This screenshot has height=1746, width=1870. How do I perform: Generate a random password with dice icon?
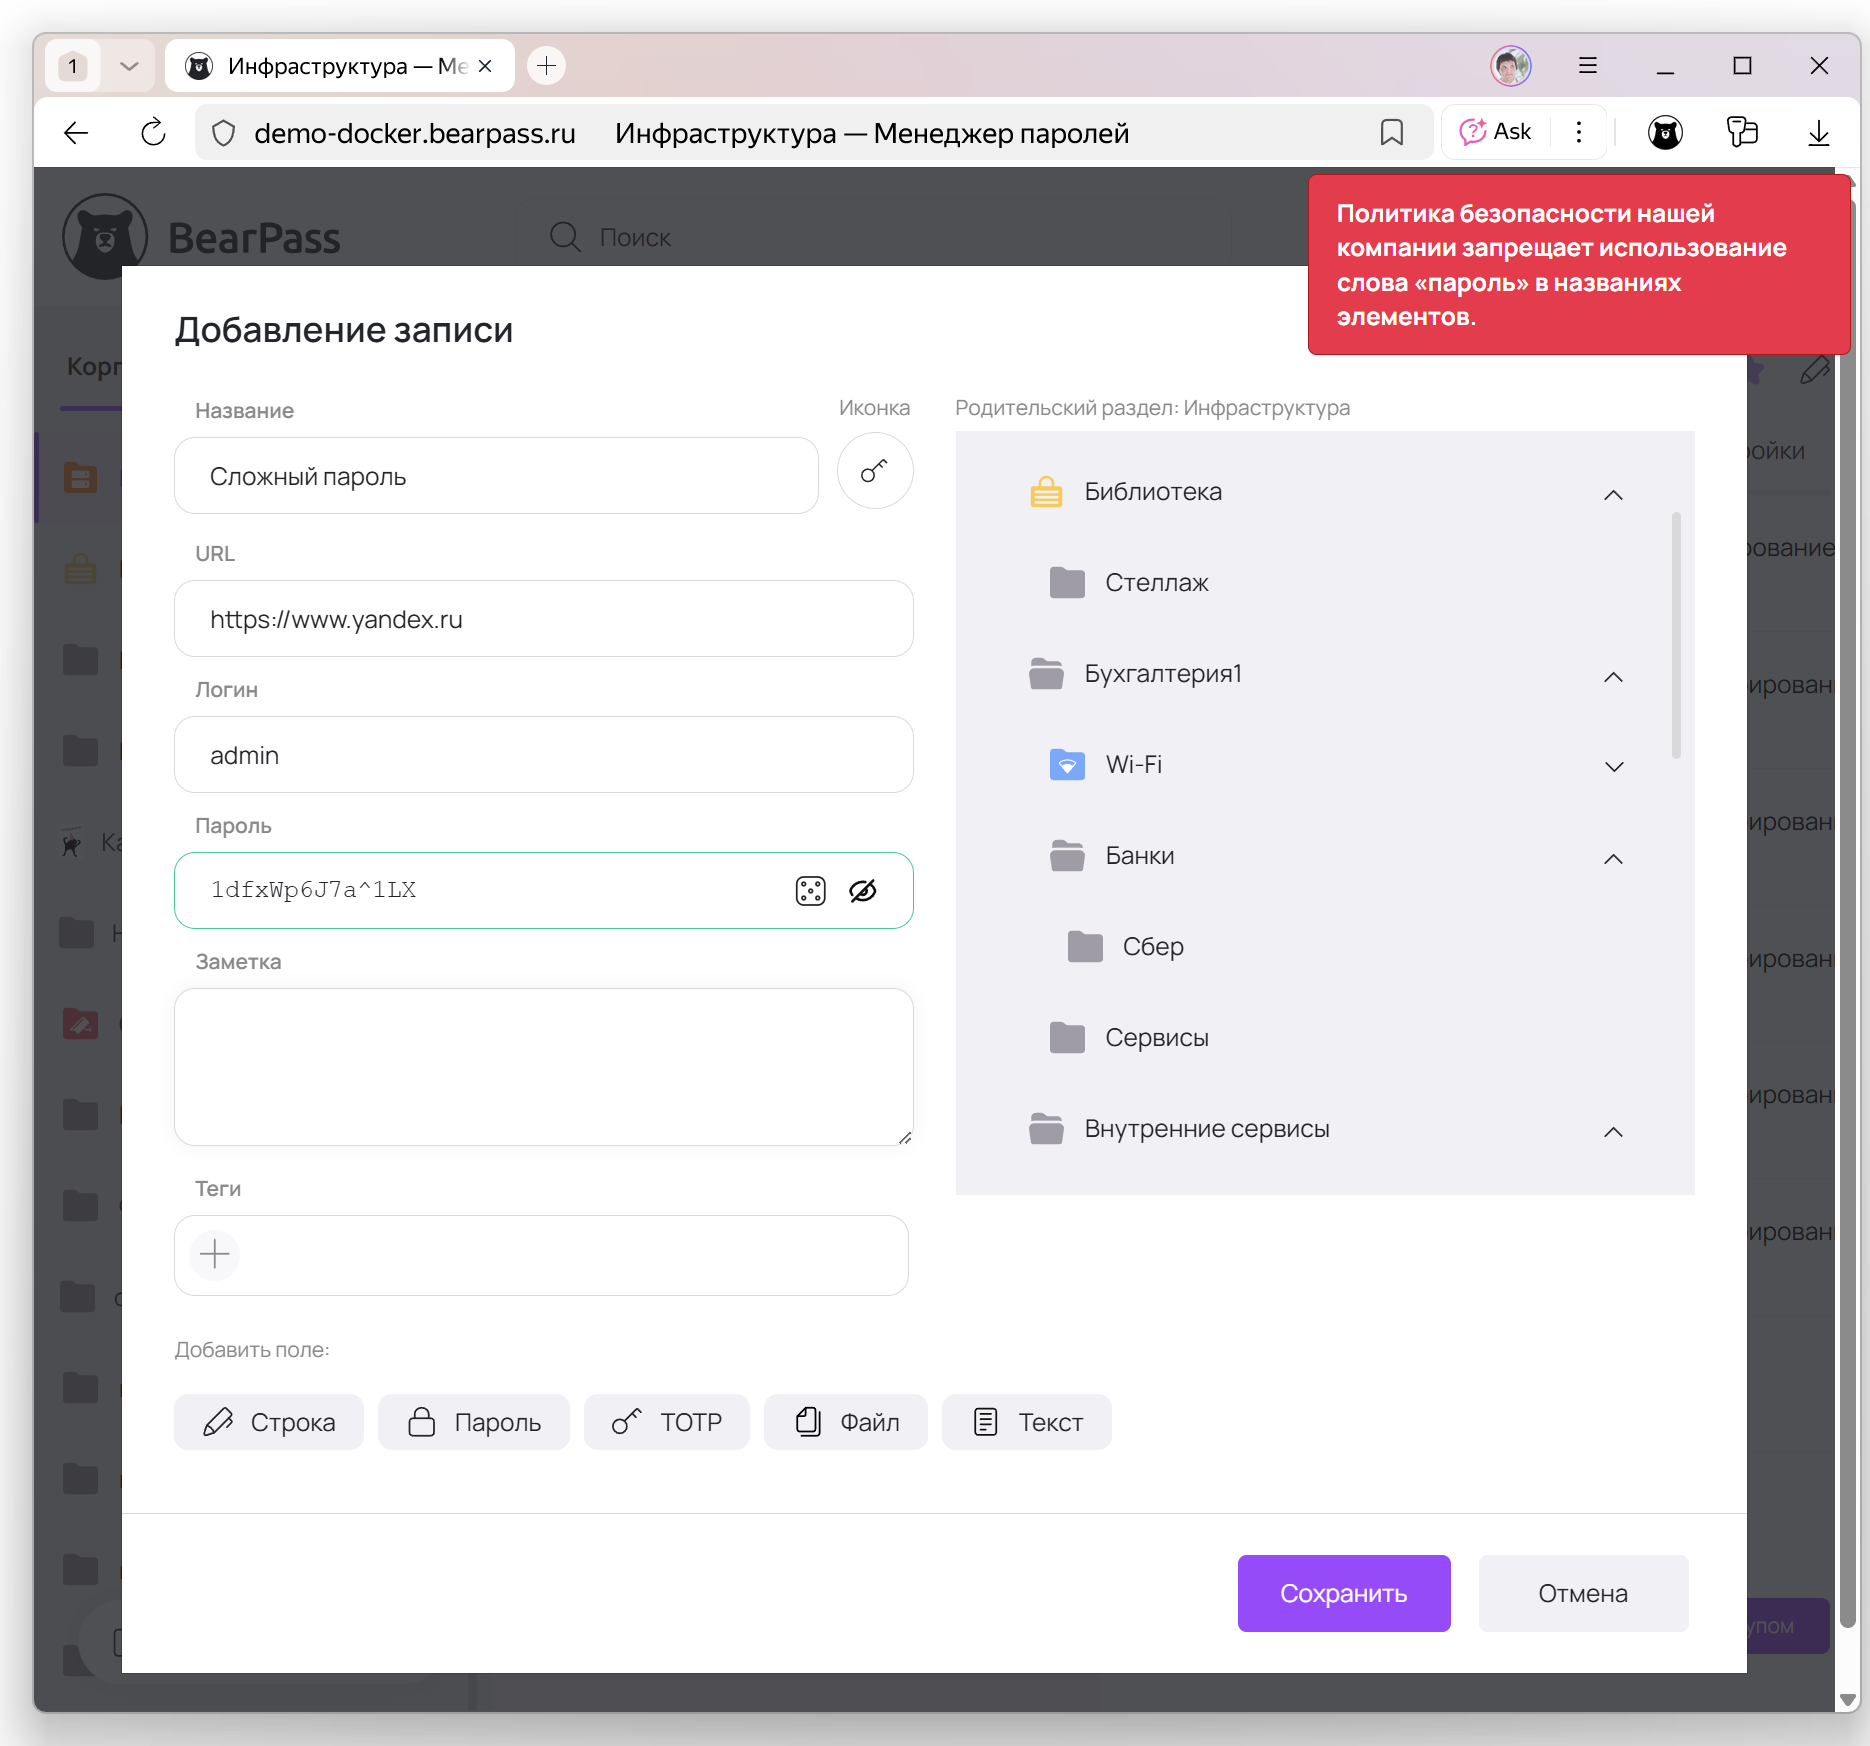click(810, 890)
